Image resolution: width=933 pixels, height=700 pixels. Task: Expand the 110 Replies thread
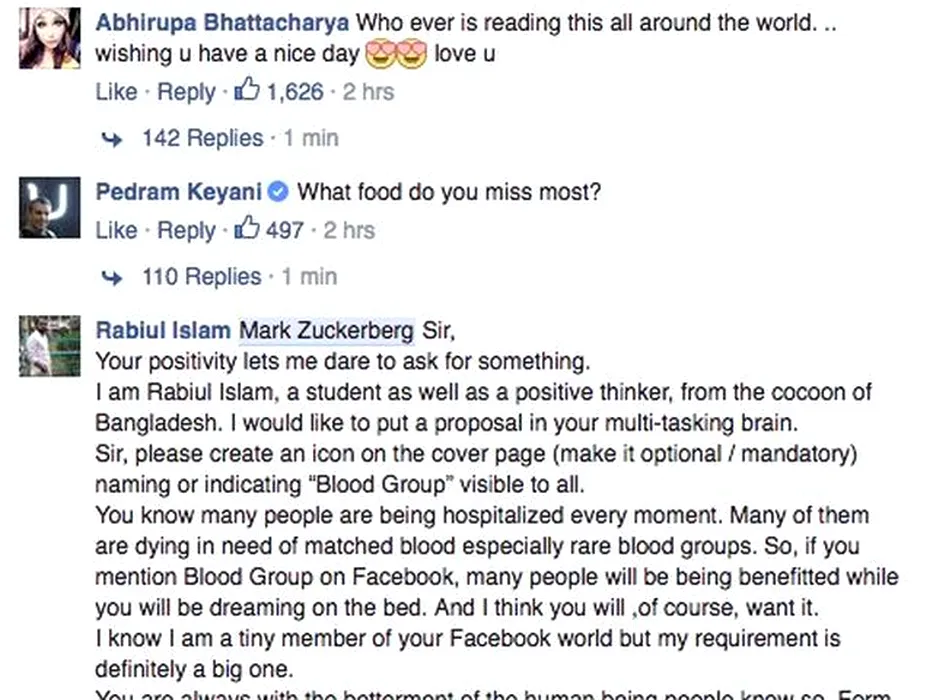coord(203,276)
